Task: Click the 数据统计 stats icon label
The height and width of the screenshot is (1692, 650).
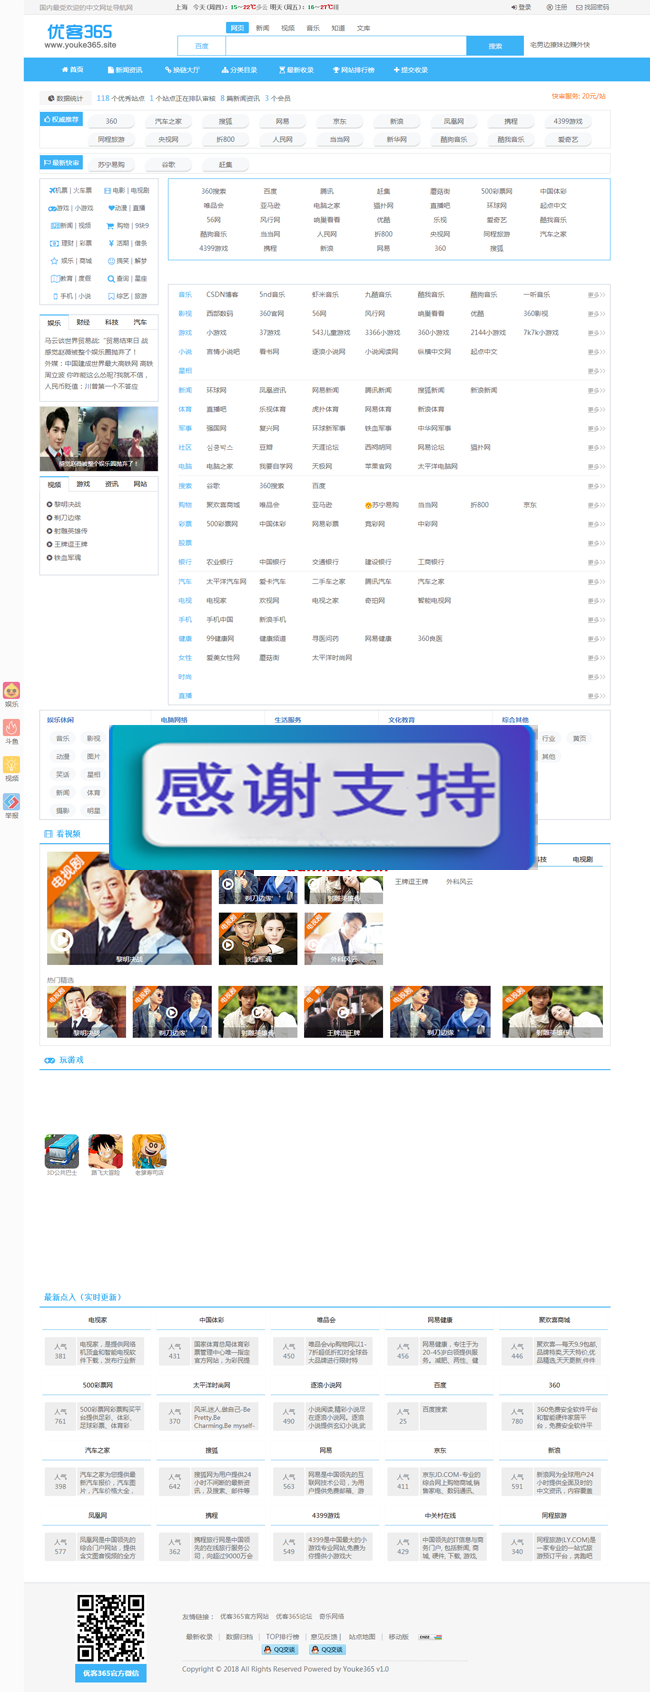Action: 66,98
